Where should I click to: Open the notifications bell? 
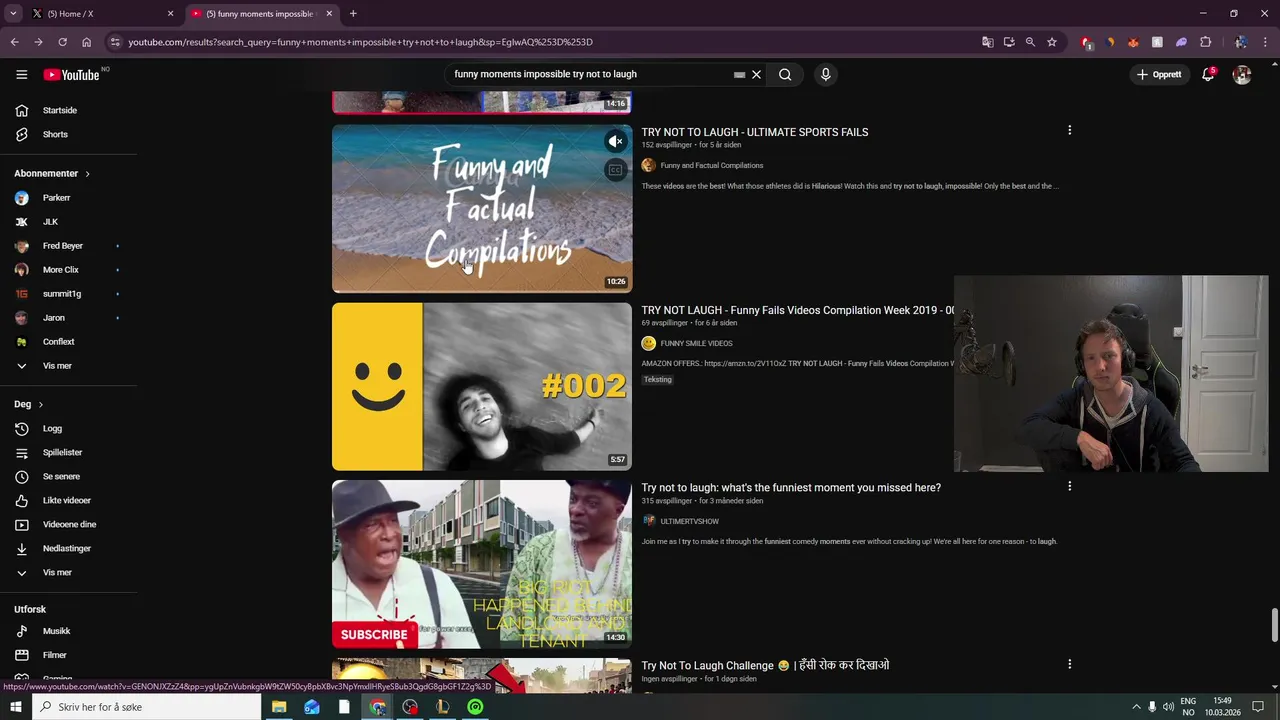[x=1208, y=74]
